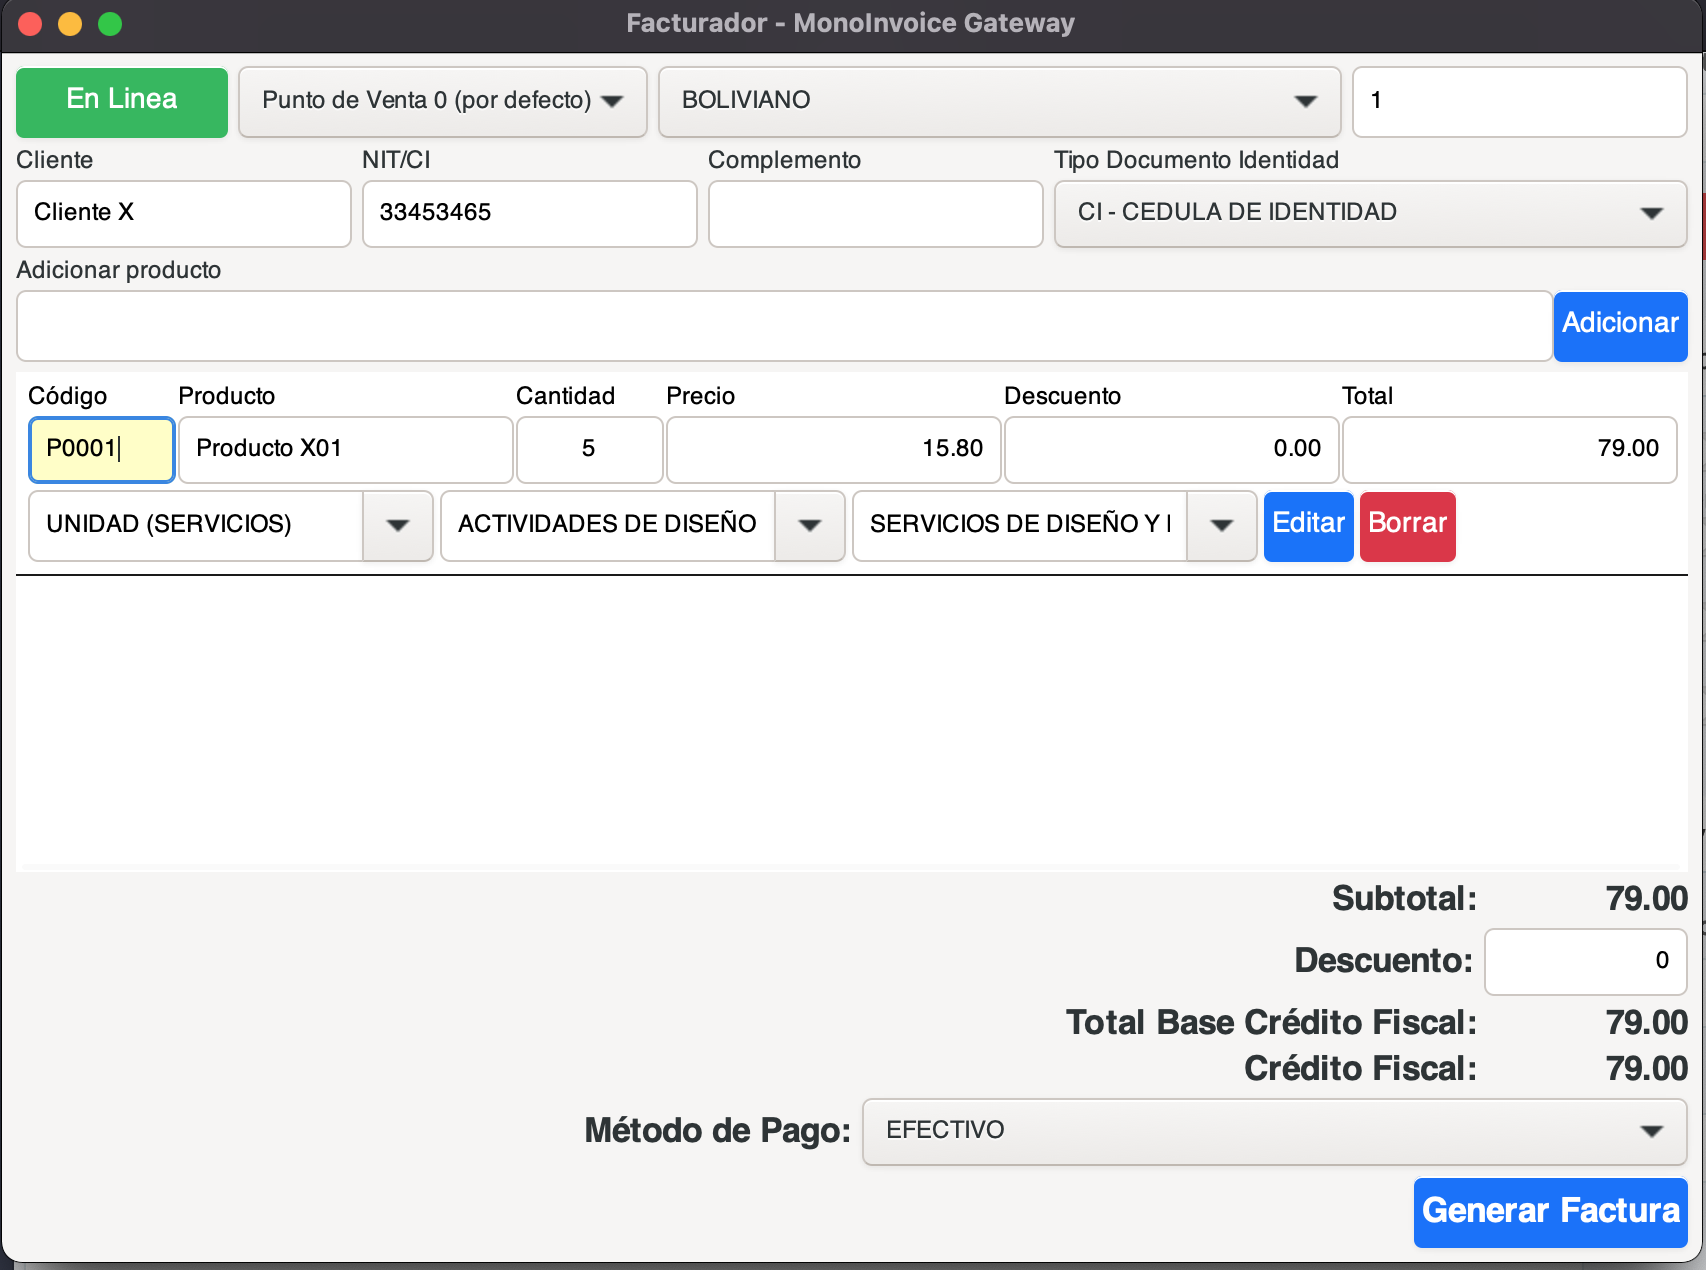Open the ACTIVIDADES DE DISEÑO dropdown arrow
This screenshot has height=1270, width=1706.
809,525
